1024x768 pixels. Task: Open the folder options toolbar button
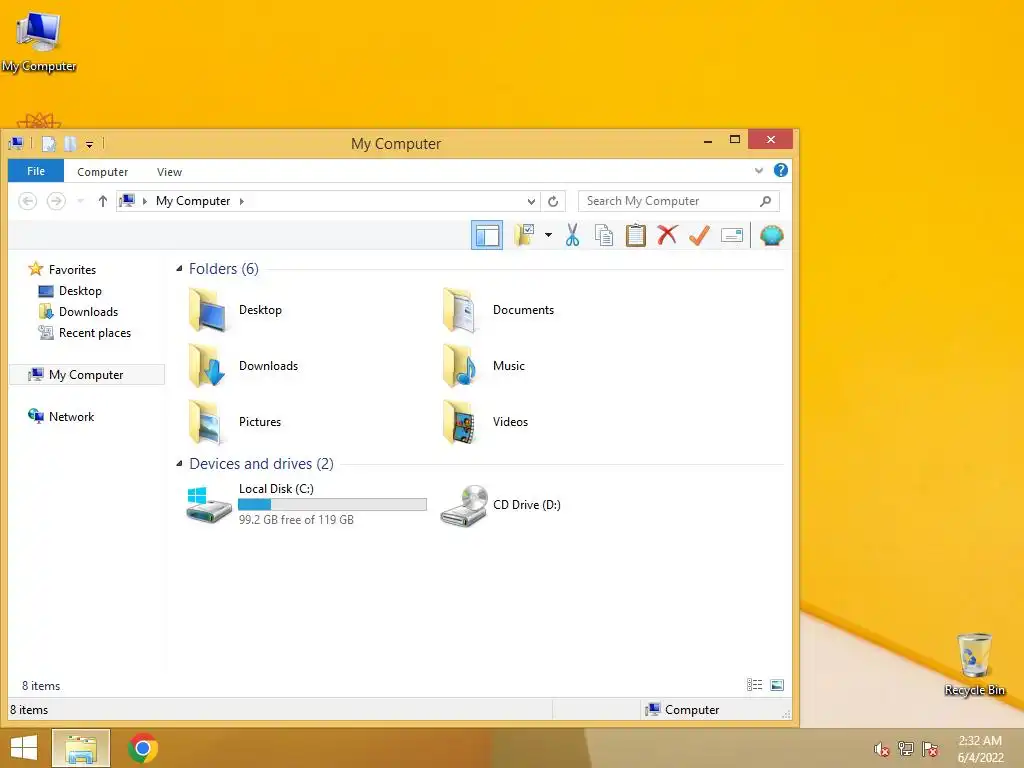[524, 235]
